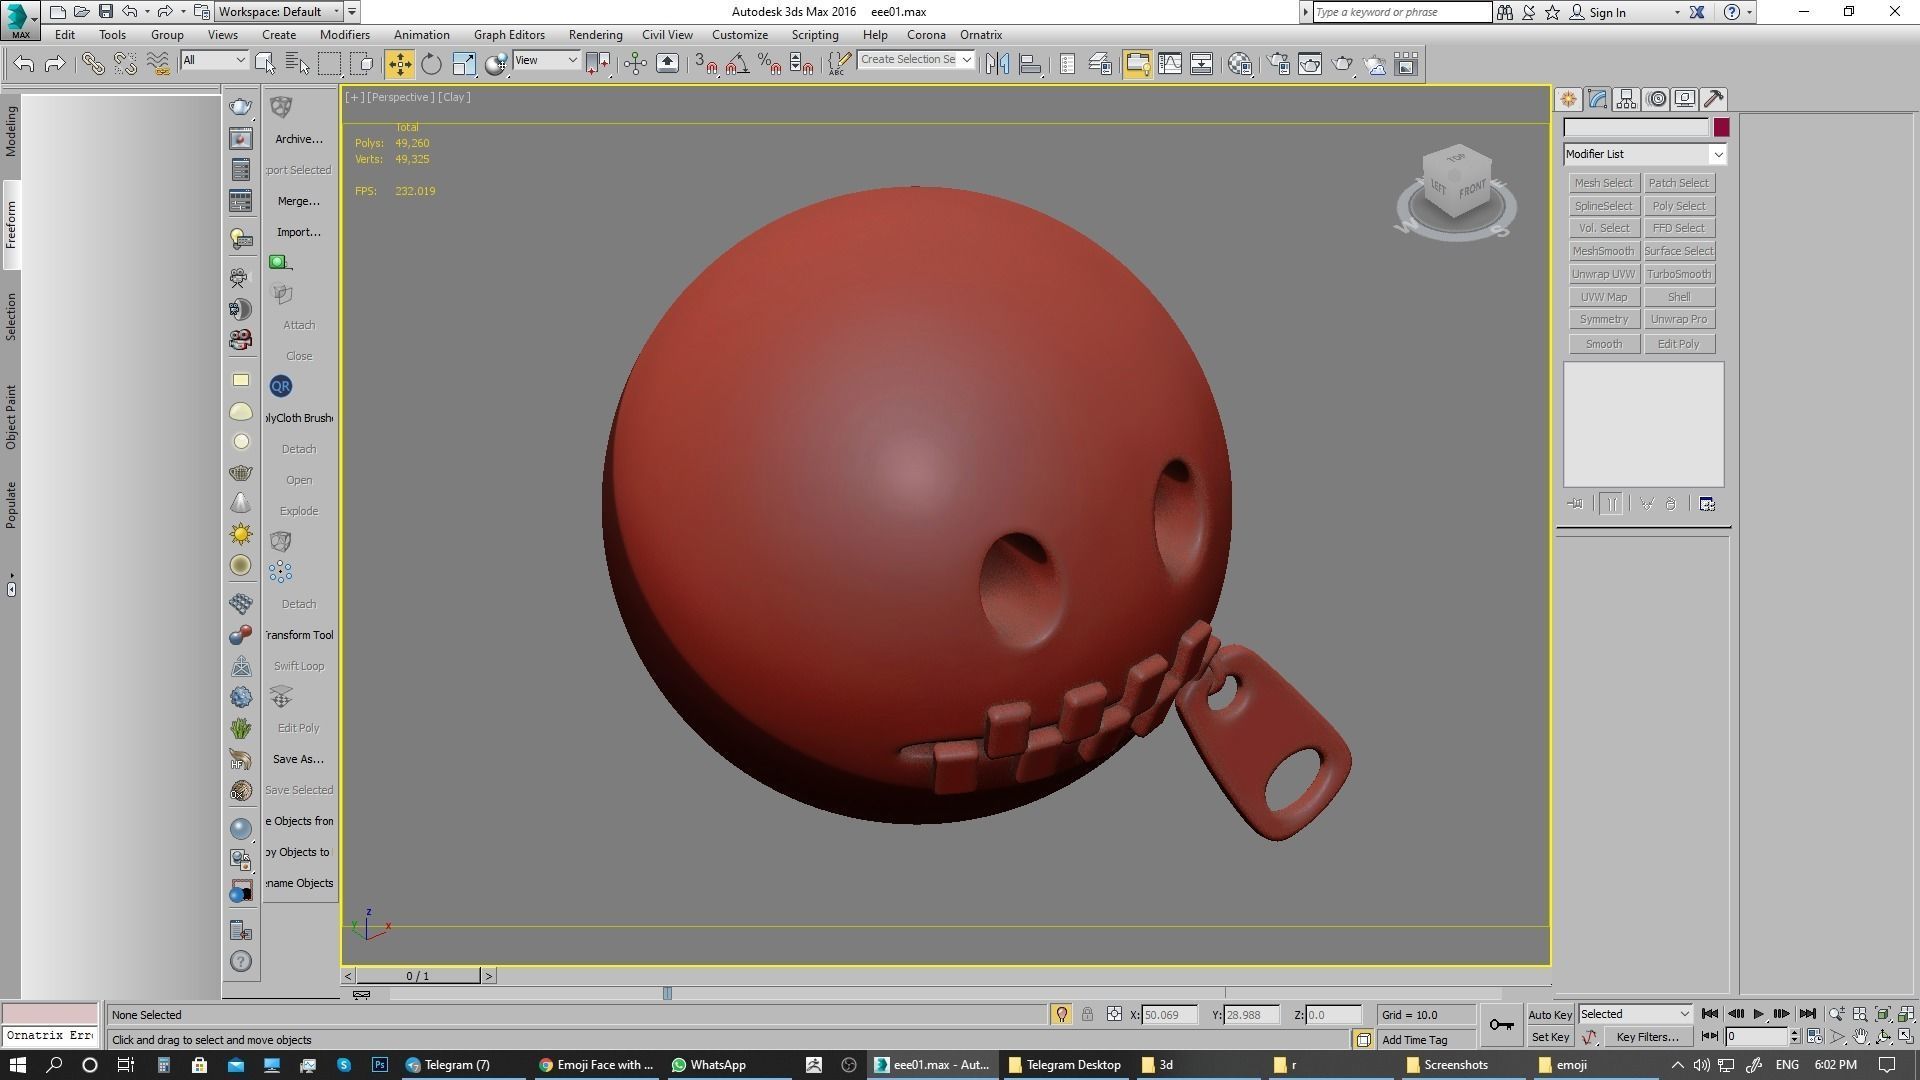Open the [Clay] viewport shading menu
The width and height of the screenshot is (1920, 1080).
click(x=454, y=97)
